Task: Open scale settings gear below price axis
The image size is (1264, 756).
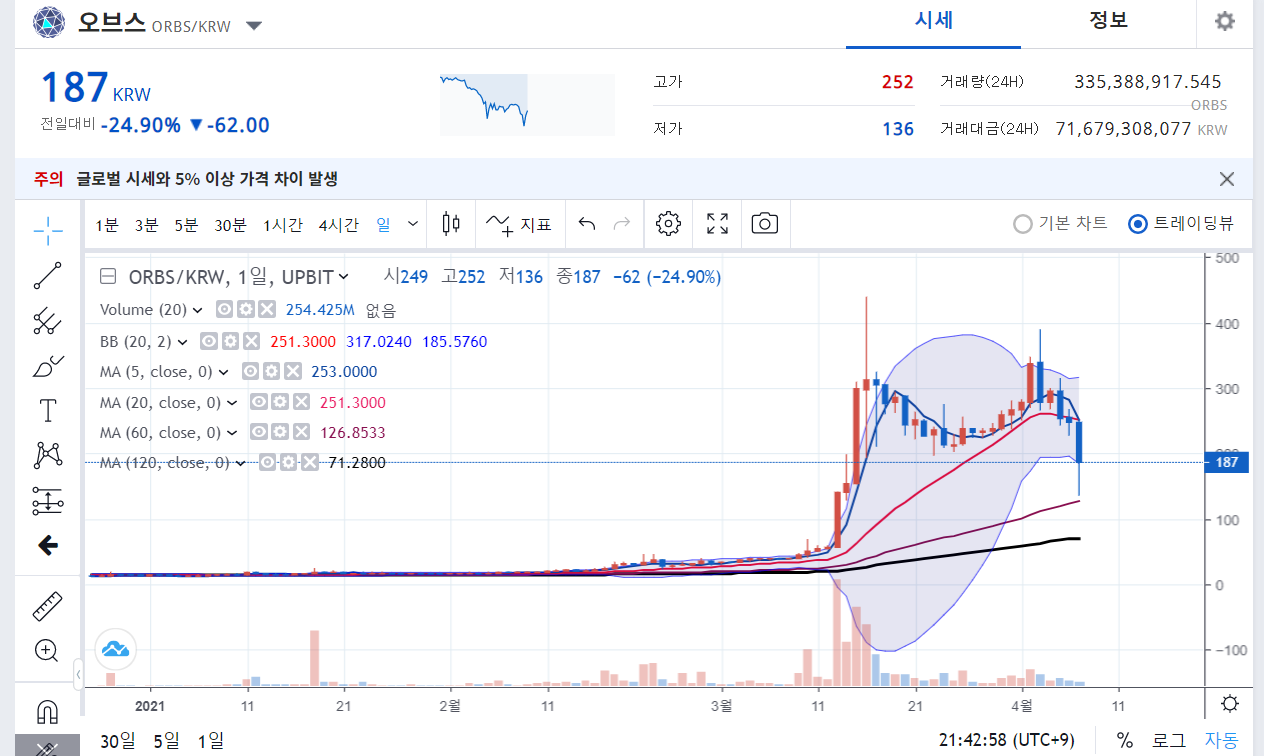Action: point(1231,704)
